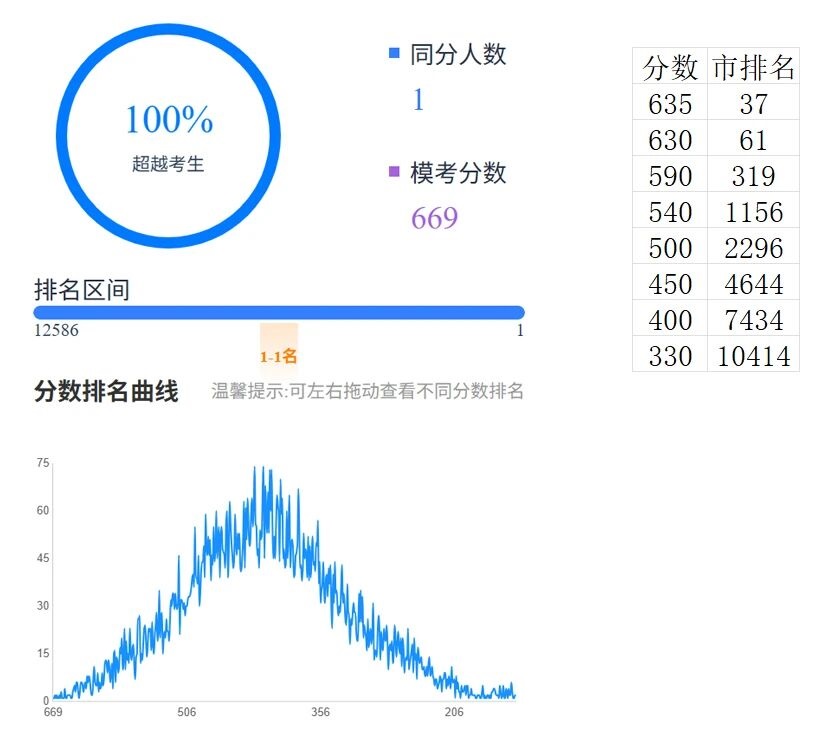Image resolution: width=832 pixels, height=733 pixels.
Task: Select the orange 1-1名 rank marker
Action: point(279,356)
